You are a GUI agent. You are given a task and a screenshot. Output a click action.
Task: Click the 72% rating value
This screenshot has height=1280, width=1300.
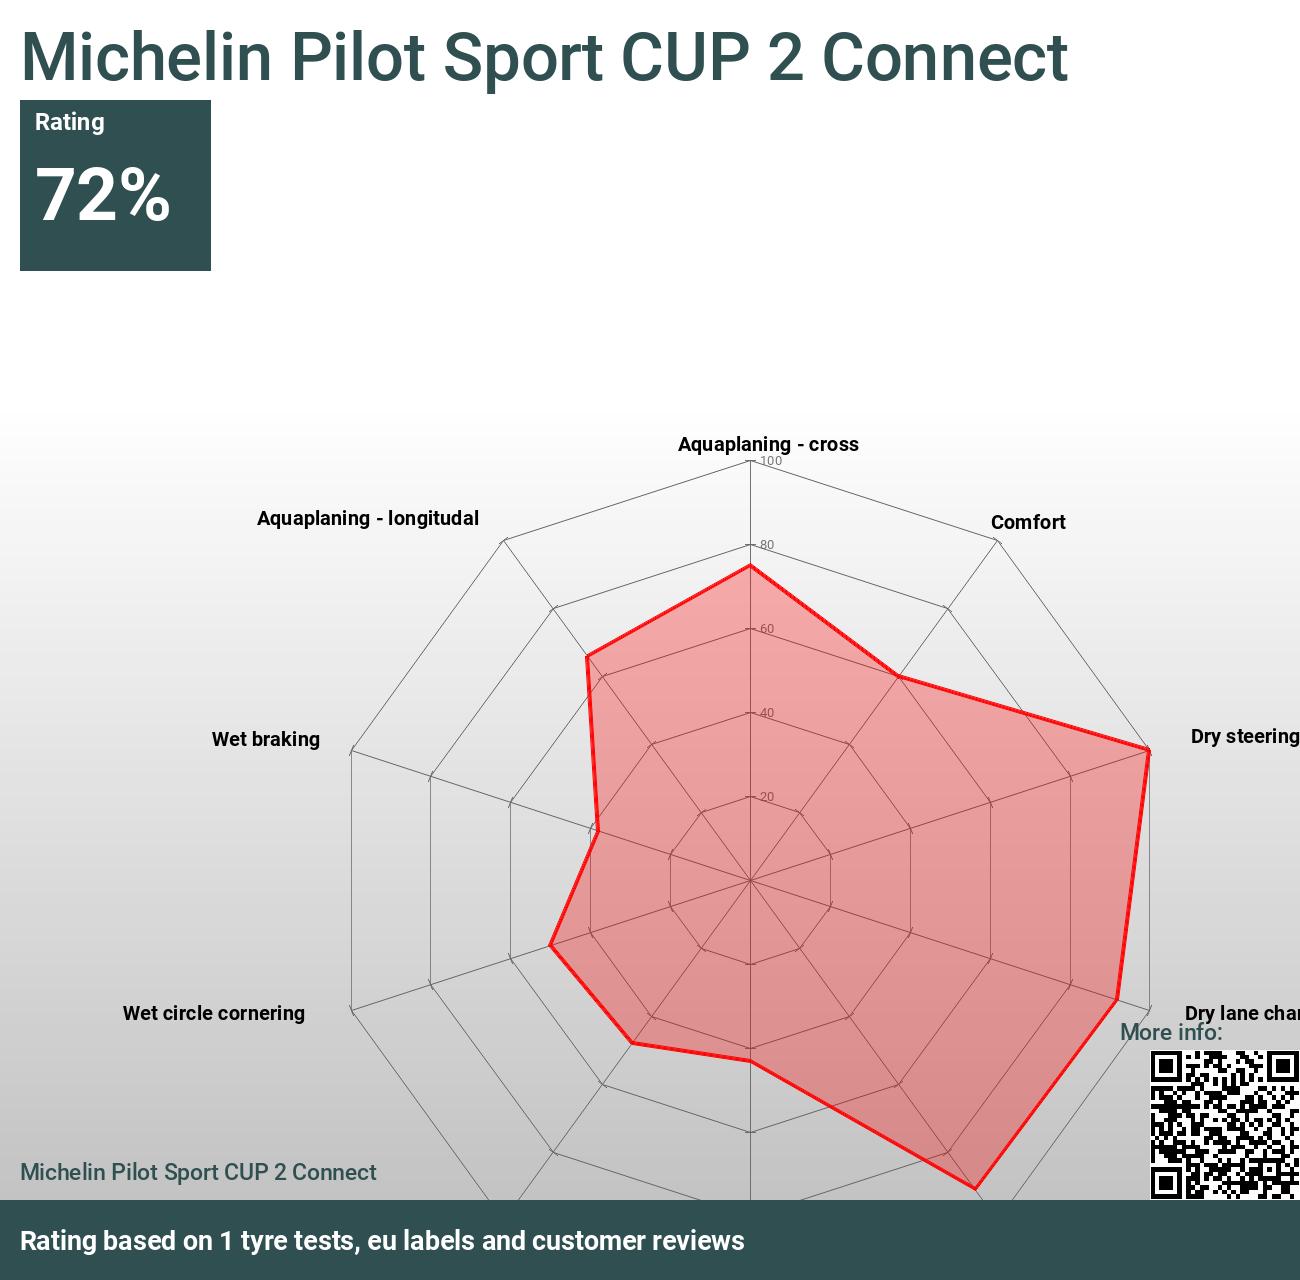pos(102,195)
